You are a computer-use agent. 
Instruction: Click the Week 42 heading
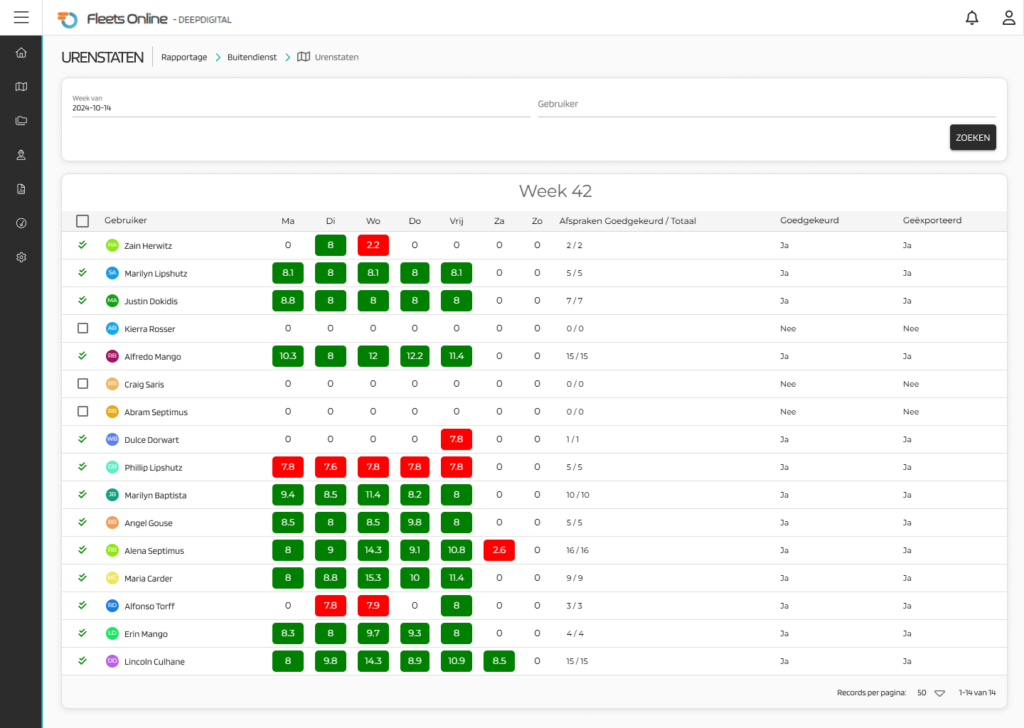pyautogui.click(x=555, y=191)
